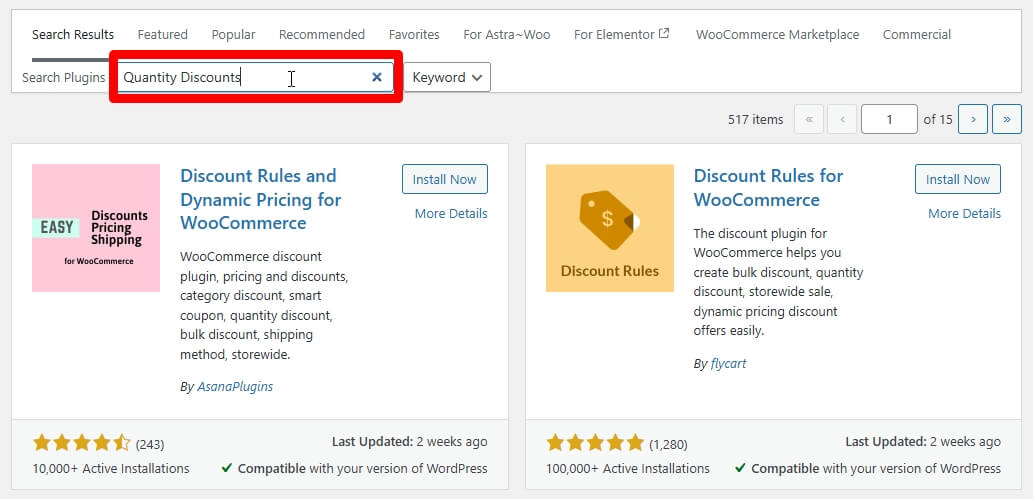The width and height of the screenshot is (1033, 499).
Task: View More Details for Dynamic Pricing plugin
Action: pos(451,214)
